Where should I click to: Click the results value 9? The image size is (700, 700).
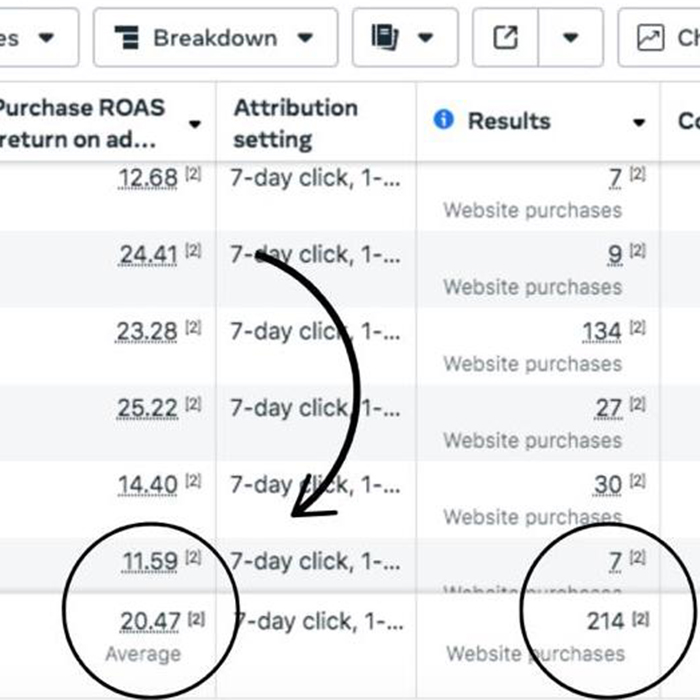[x=615, y=254]
